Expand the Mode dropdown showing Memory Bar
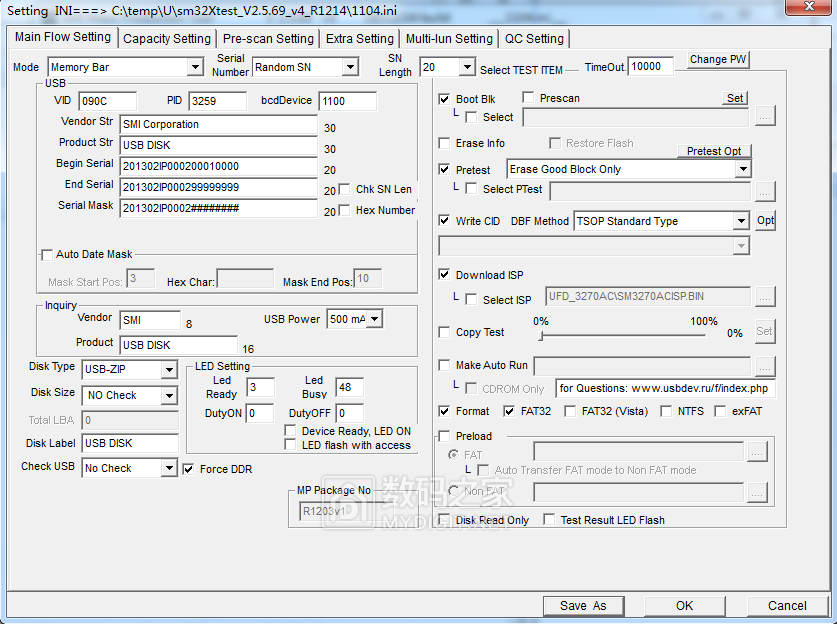Viewport: 837px width, 624px height. click(x=195, y=67)
